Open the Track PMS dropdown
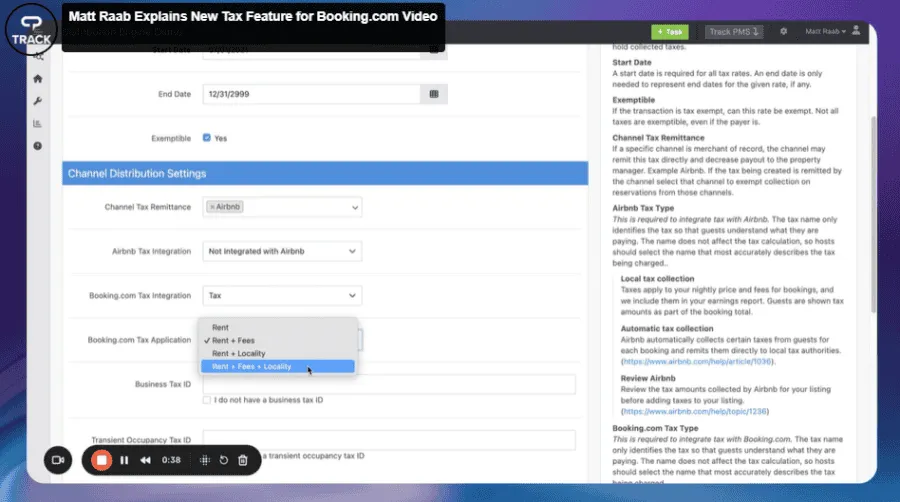The width and height of the screenshot is (900, 502). pos(734,32)
